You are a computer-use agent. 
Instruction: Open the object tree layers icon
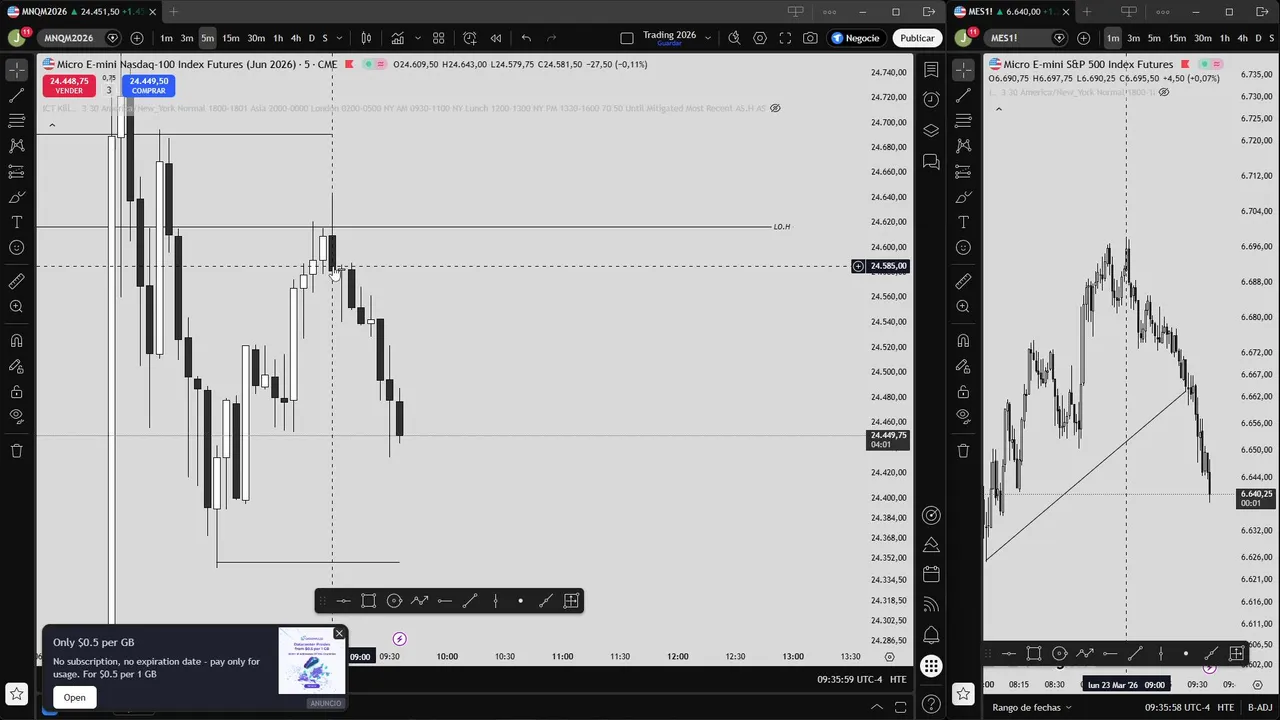click(931, 130)
